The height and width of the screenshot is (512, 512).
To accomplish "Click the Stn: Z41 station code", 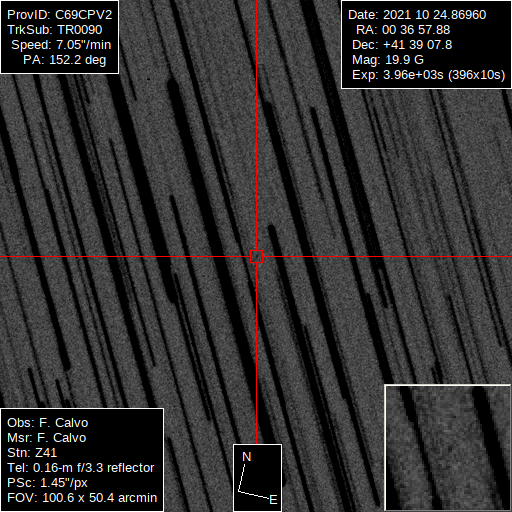I will (x=32, y=453).
